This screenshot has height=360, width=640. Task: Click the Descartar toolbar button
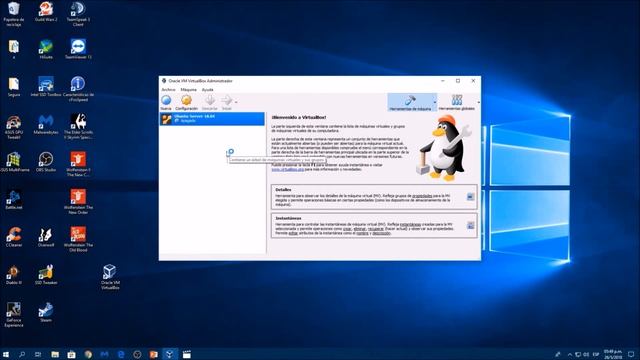pos(210,102)
